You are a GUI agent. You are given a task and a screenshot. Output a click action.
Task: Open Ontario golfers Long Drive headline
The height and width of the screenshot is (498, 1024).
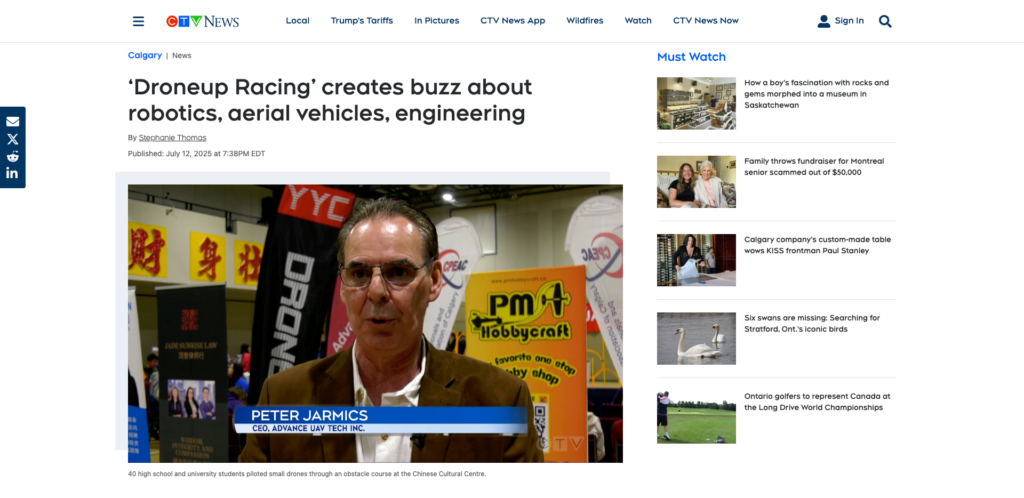817,402
